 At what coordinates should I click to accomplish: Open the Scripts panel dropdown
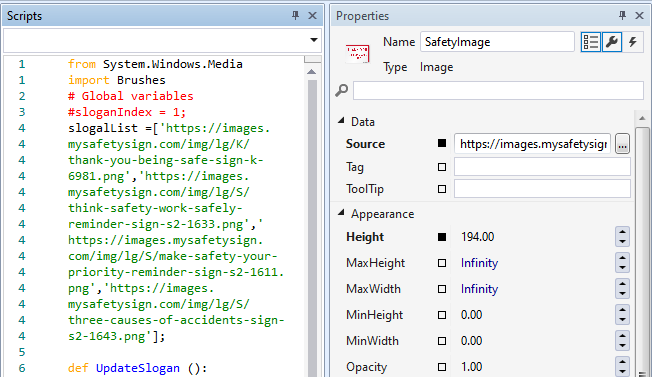tap(314, 40)
